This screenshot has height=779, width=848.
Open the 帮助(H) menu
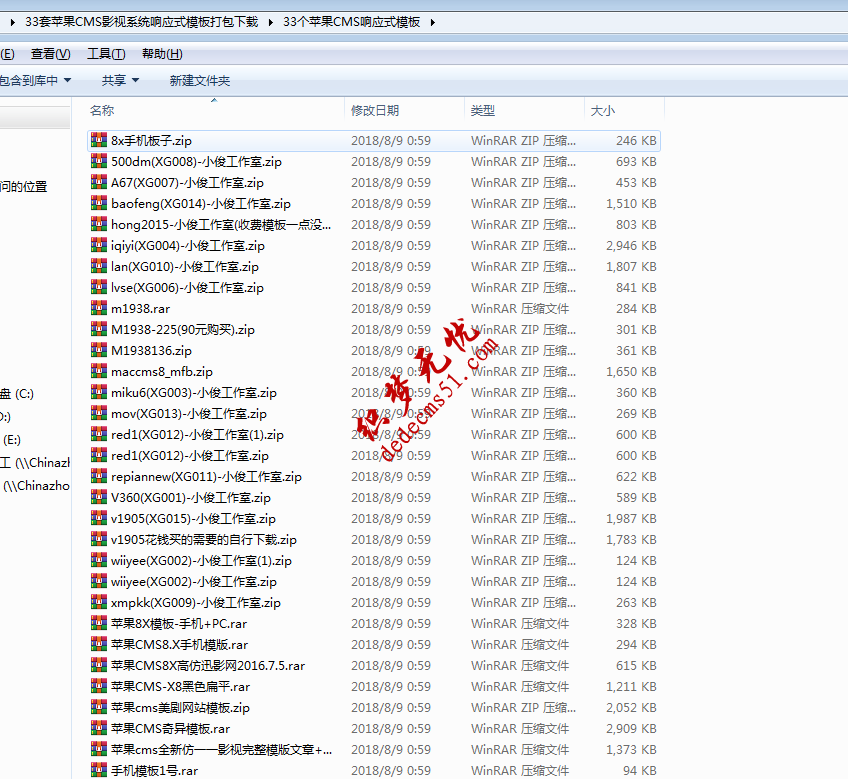pyautogui.click(x=162, y=54)
